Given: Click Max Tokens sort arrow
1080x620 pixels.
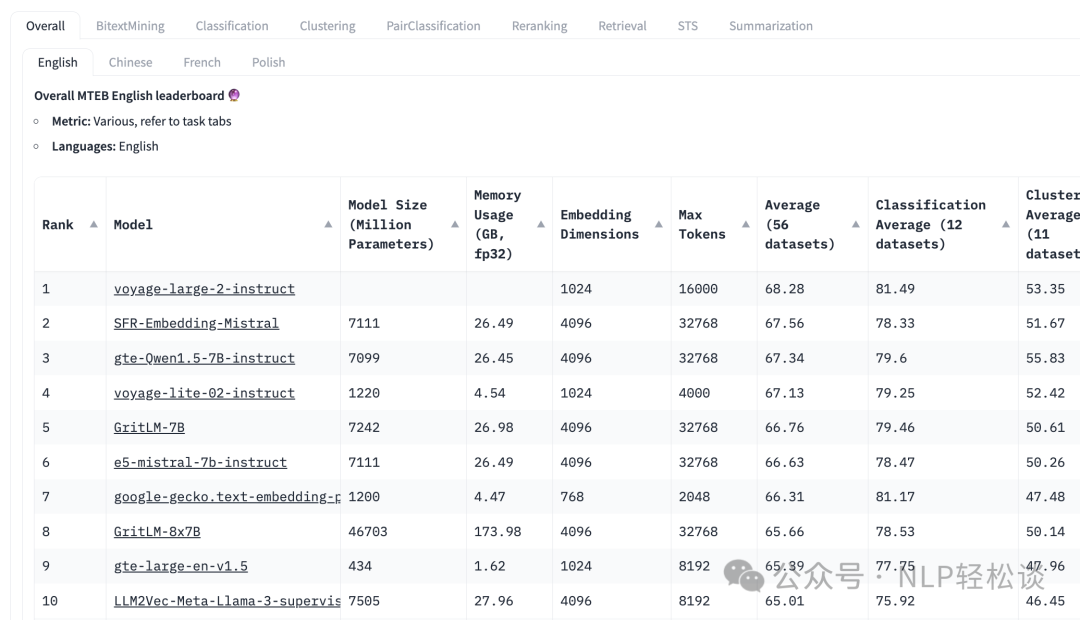Looking at the screenshot, I should coord(746,225).
